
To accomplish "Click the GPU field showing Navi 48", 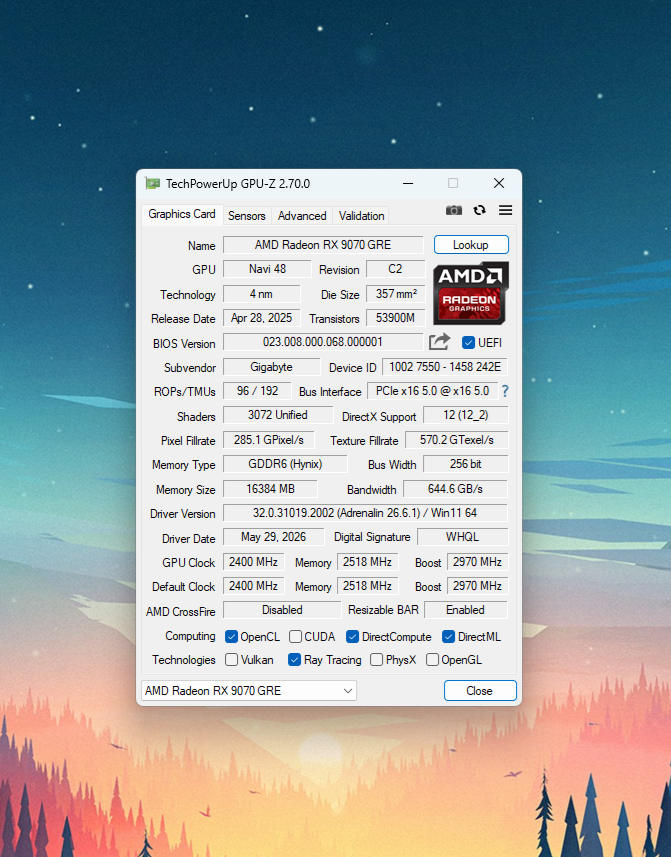I will pos(267,269).
